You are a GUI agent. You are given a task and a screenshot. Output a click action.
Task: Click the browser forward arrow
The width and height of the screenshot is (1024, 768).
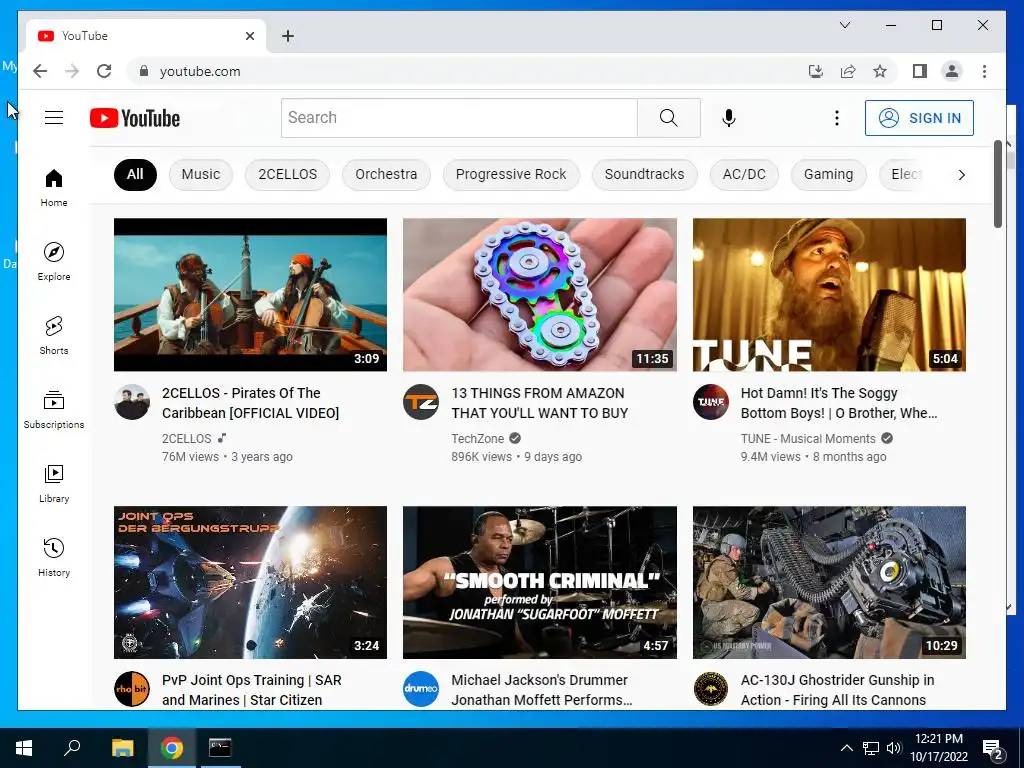pyautogui.click(x=72, y=71)
